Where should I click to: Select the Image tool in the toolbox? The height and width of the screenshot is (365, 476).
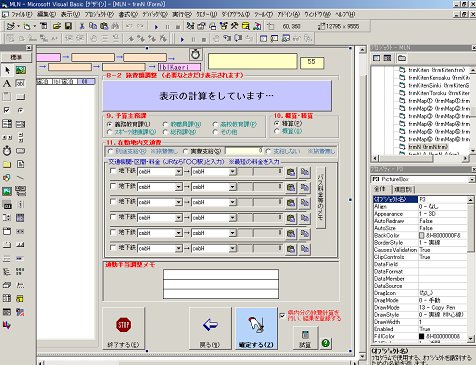point(7,191)
